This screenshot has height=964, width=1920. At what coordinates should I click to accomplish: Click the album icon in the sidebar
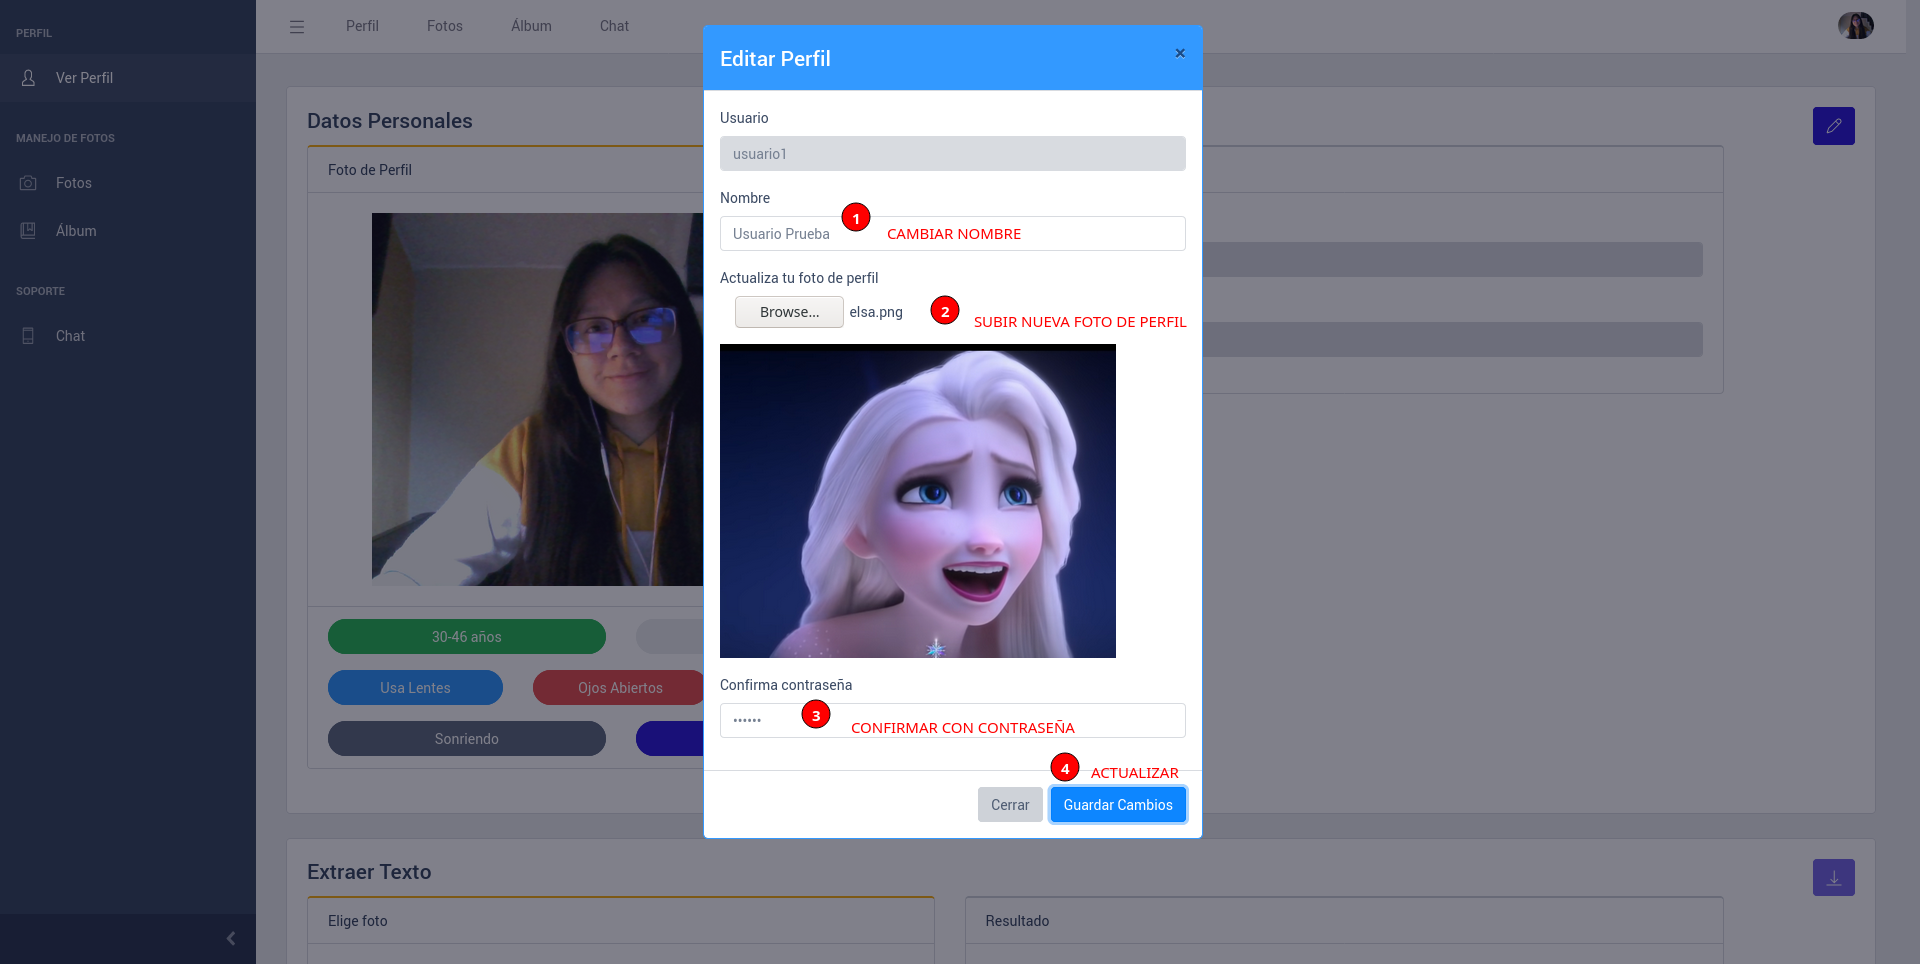click(28, 231)
